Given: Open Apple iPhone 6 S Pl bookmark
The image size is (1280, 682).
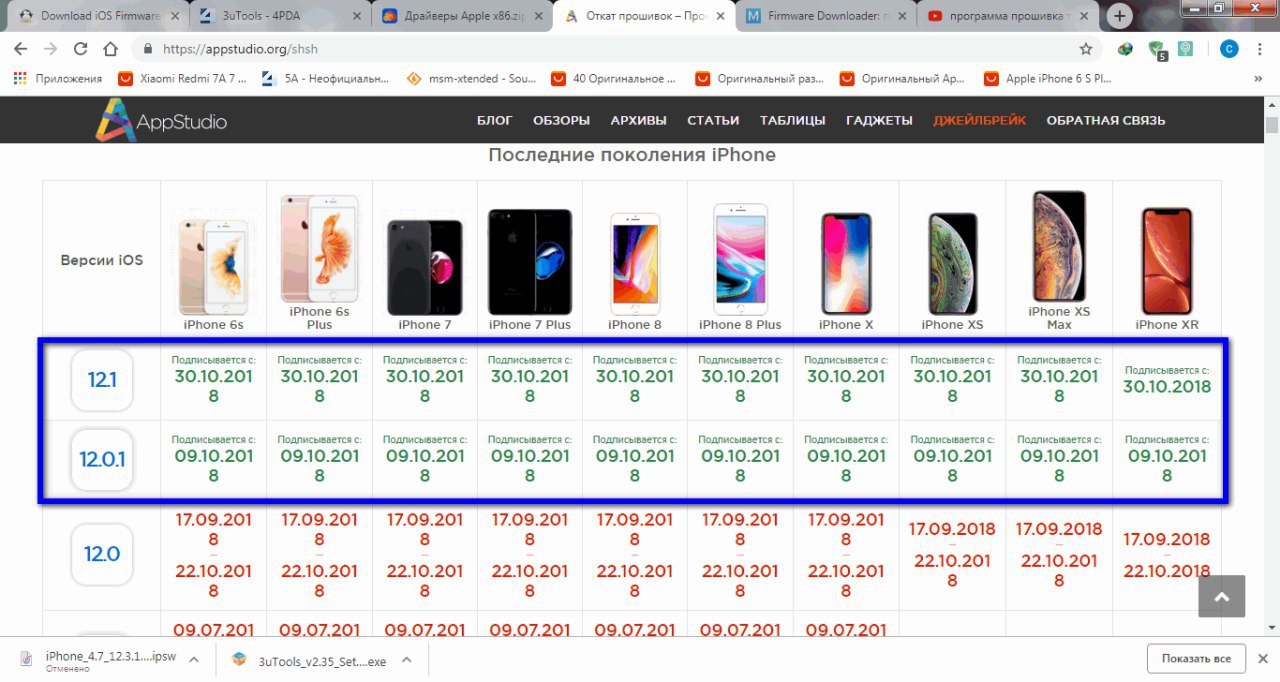Looking at the screenshot, I should 1048,78.
